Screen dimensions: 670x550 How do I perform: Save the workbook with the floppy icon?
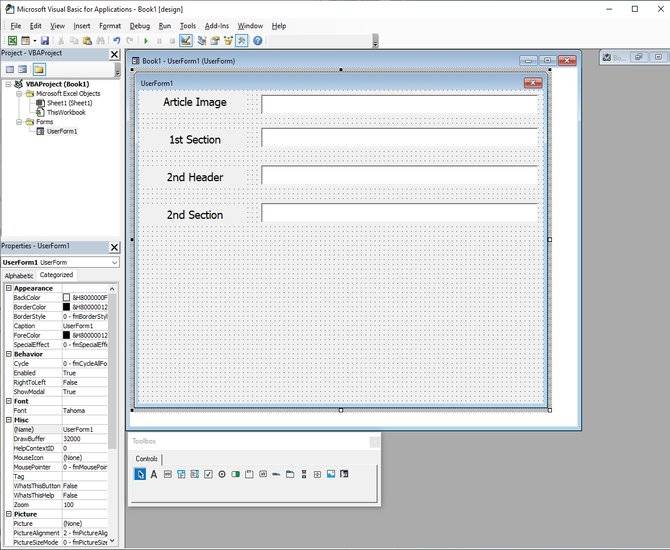tap(45, 41)
